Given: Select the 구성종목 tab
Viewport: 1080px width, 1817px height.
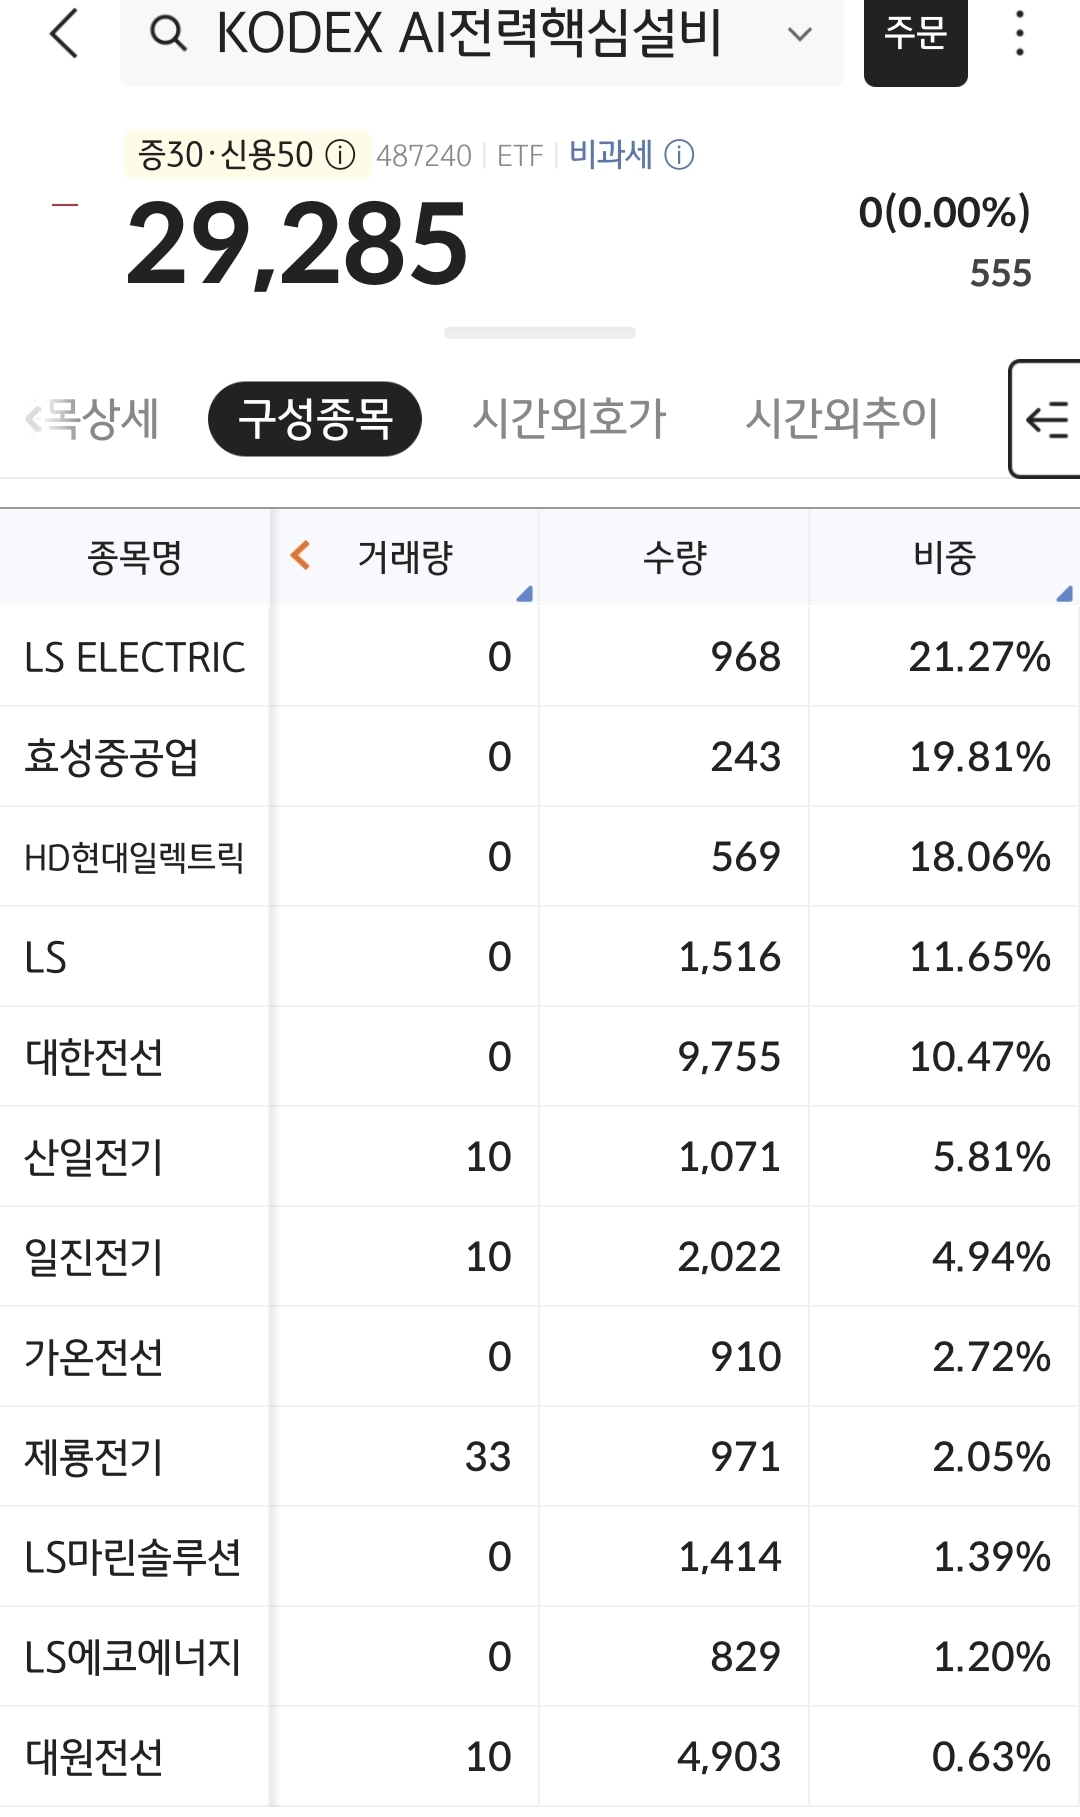Looking at the screenshot, I should [x=315, y=419].
